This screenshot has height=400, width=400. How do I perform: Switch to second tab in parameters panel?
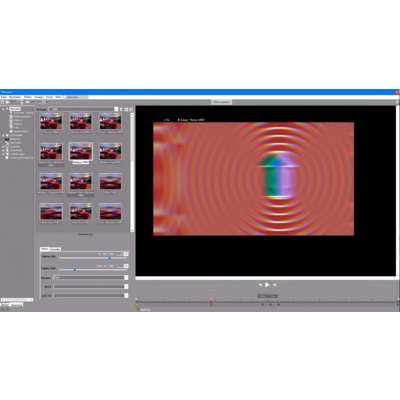click(x=55, y=249)
